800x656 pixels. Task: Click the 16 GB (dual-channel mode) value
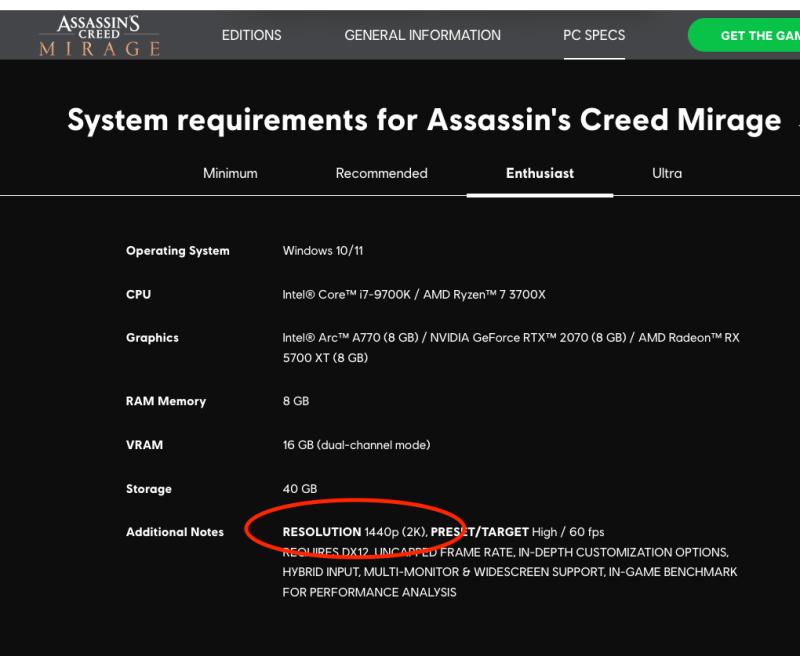(x=357, y=445)
